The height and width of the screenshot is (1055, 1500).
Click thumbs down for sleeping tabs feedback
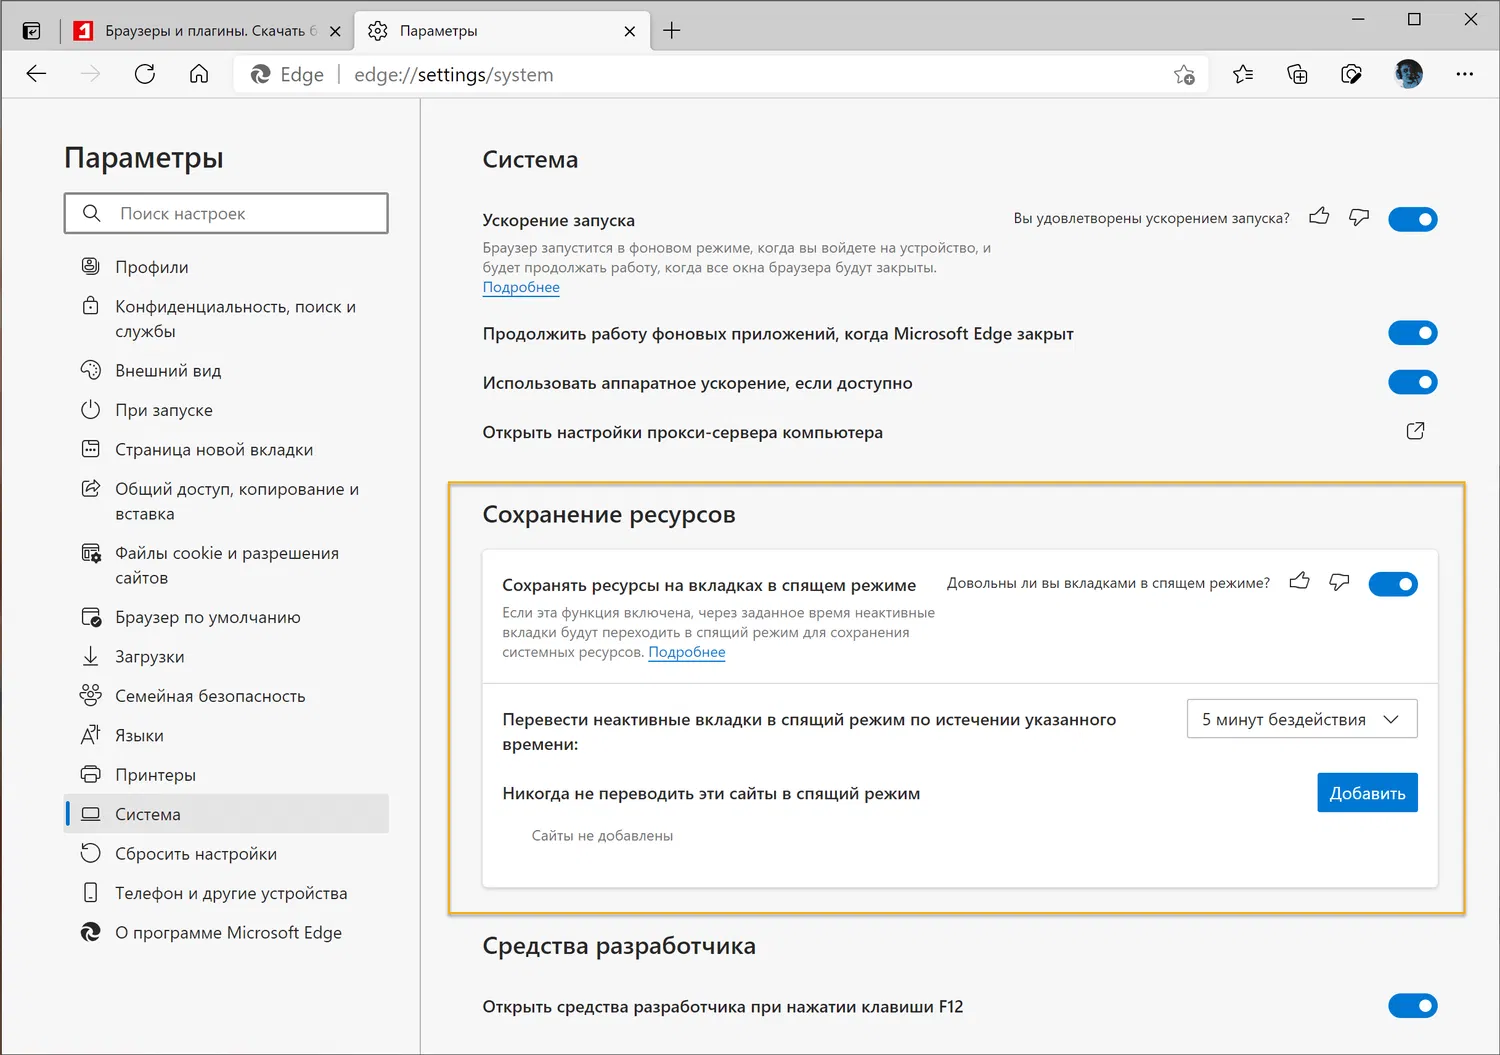[x=1339, y=582]
